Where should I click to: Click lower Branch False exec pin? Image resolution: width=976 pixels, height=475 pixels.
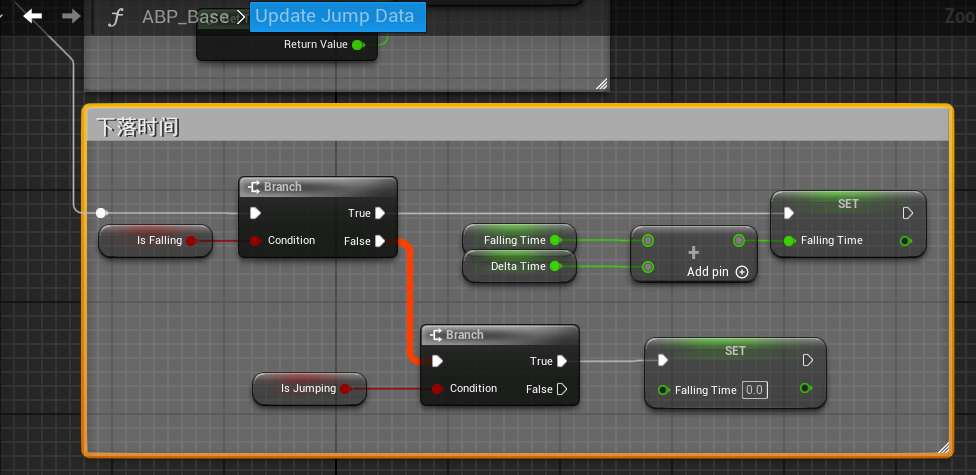[x=562, y=389]
